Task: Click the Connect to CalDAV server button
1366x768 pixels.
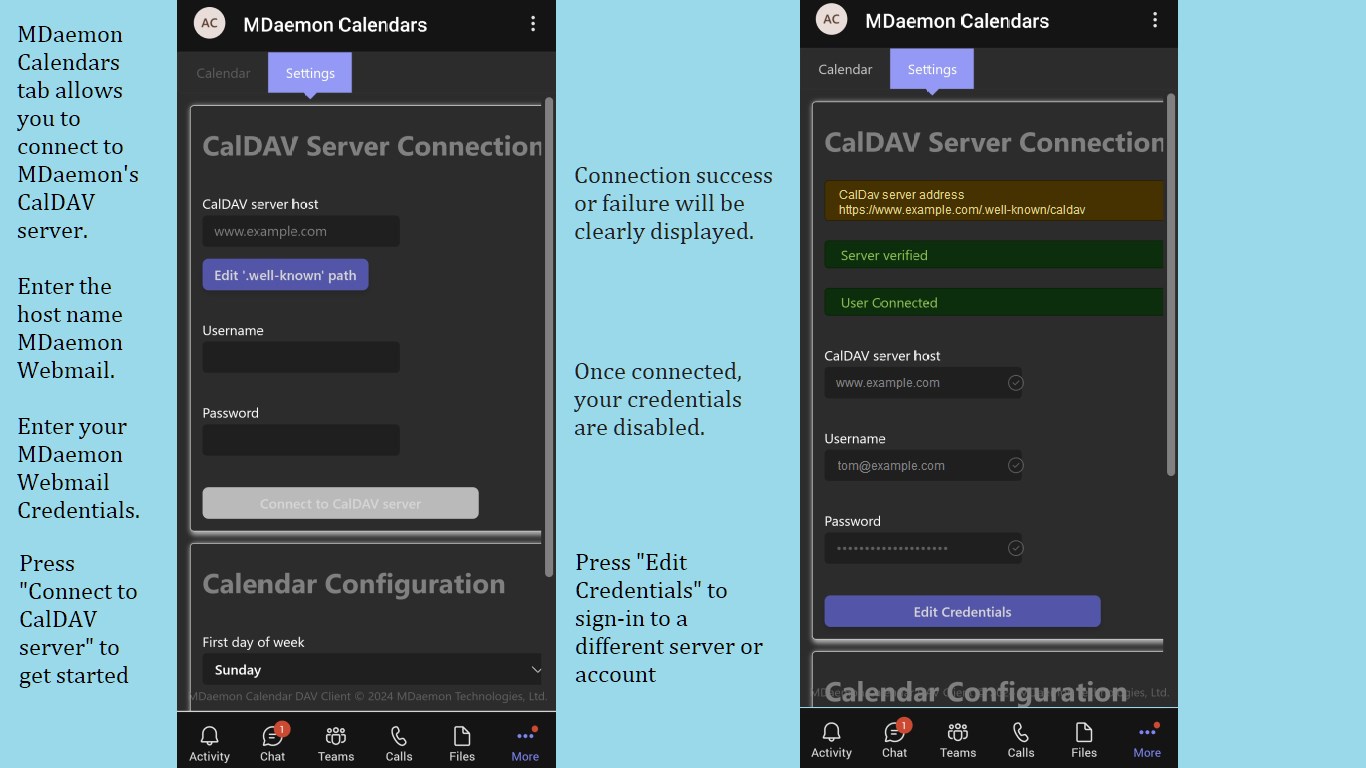Action: (340, 503)
